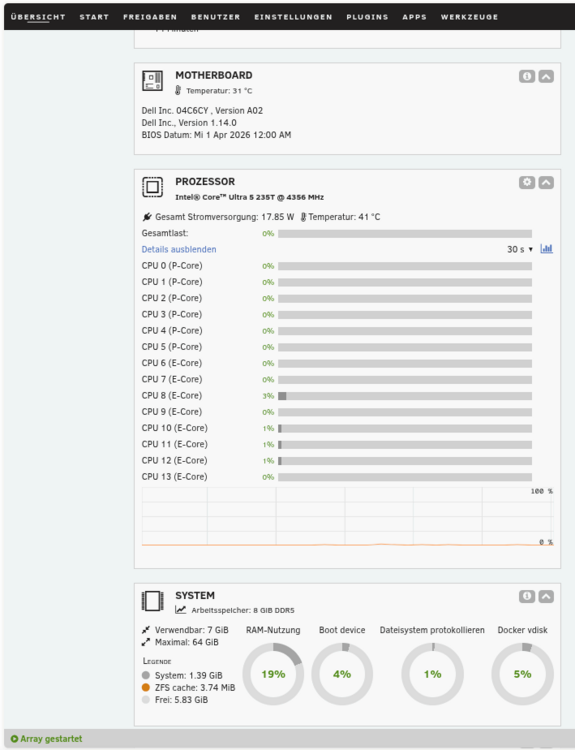This screenshot has height=750, width=575.
Task: Click 'ZFS cache: 3.74 MiB' text
Action: 195,687
